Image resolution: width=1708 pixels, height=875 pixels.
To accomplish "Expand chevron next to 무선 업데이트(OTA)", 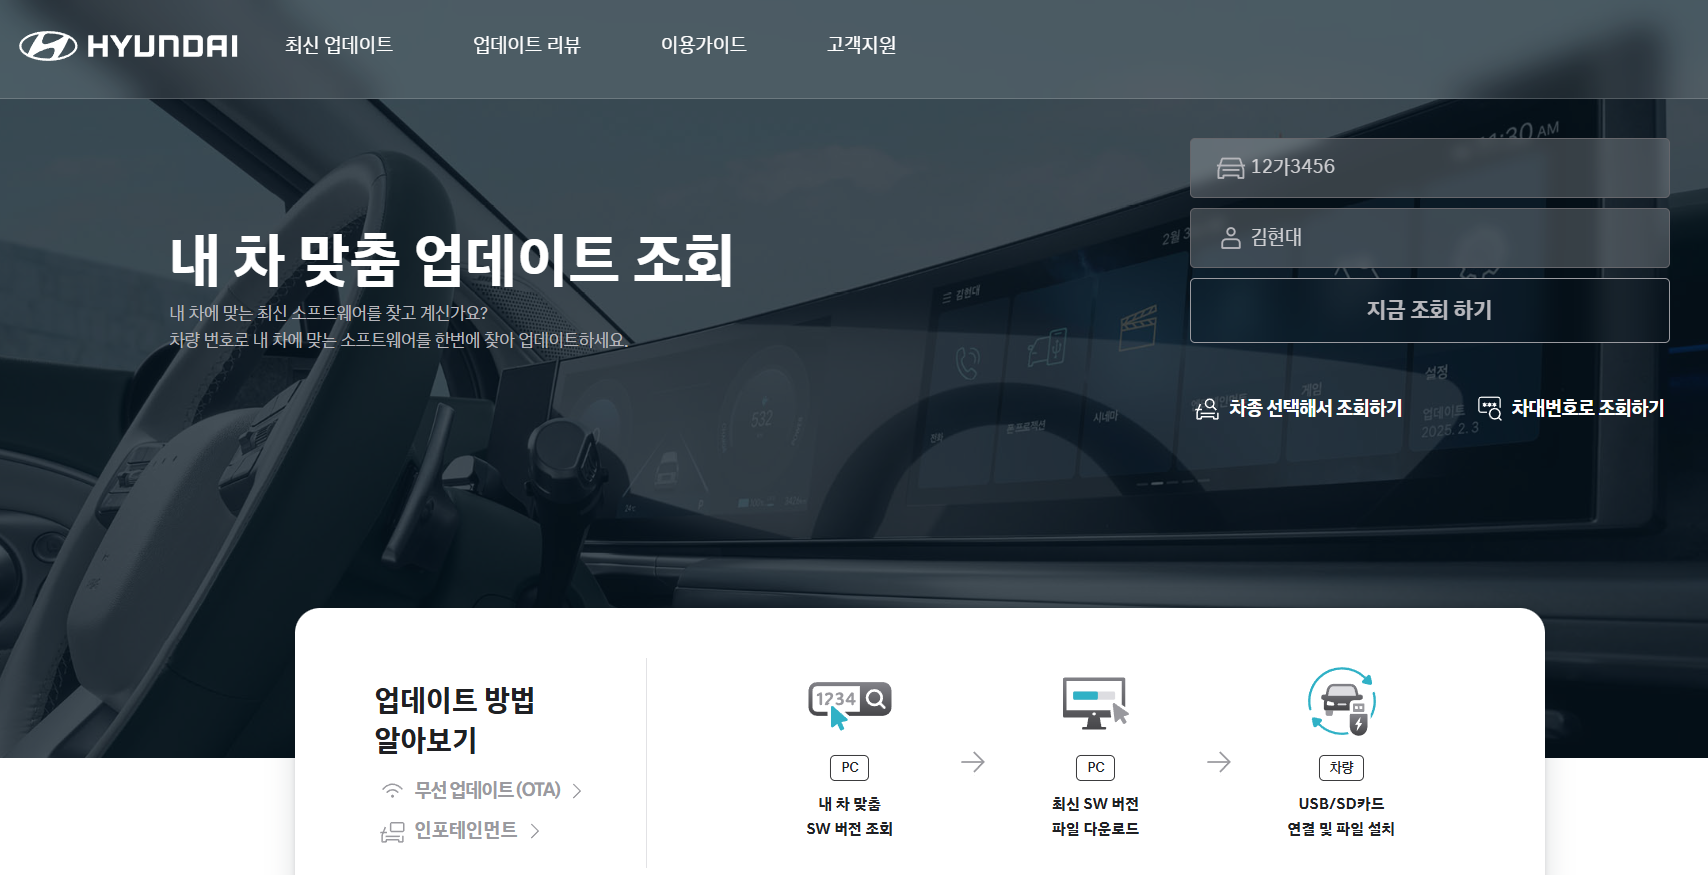I will (577, 791).
